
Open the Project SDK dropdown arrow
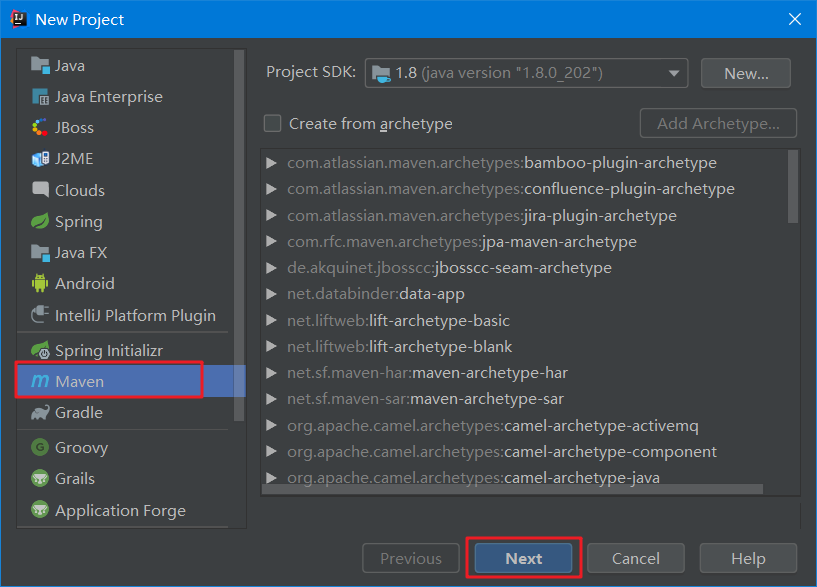(x=674, y=73)
